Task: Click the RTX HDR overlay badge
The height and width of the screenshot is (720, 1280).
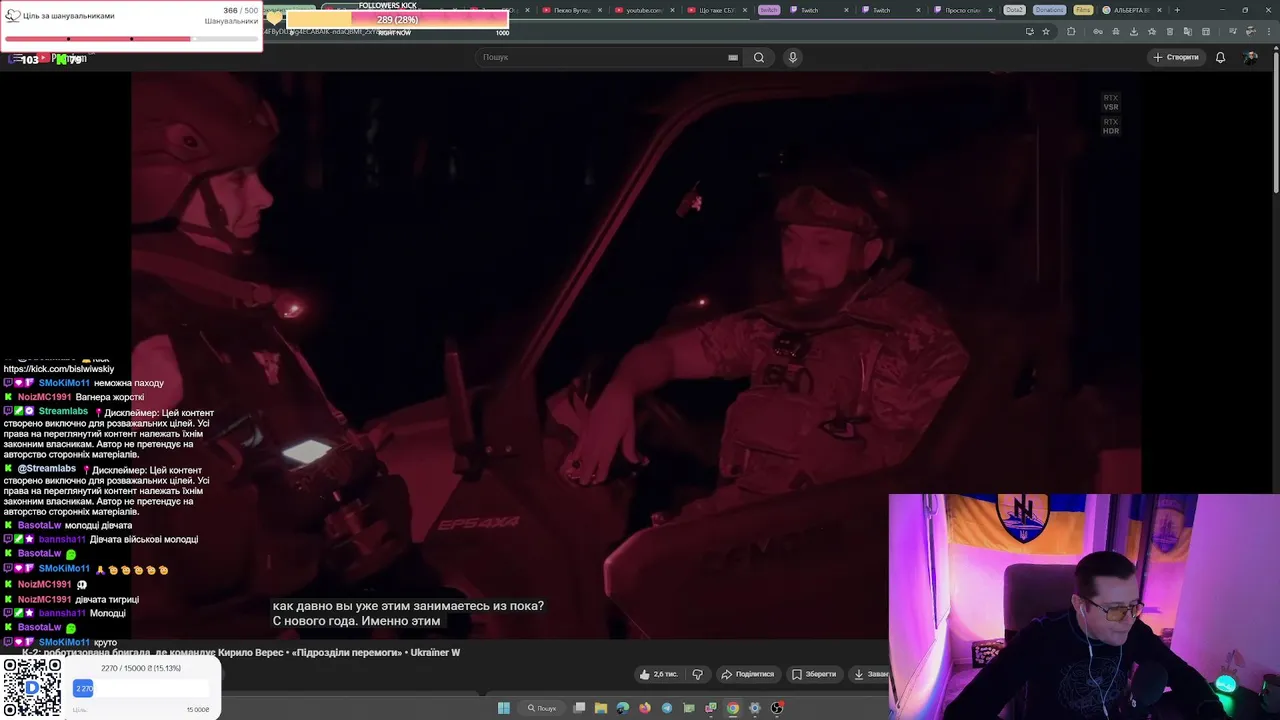Action: coord(1110,126)
